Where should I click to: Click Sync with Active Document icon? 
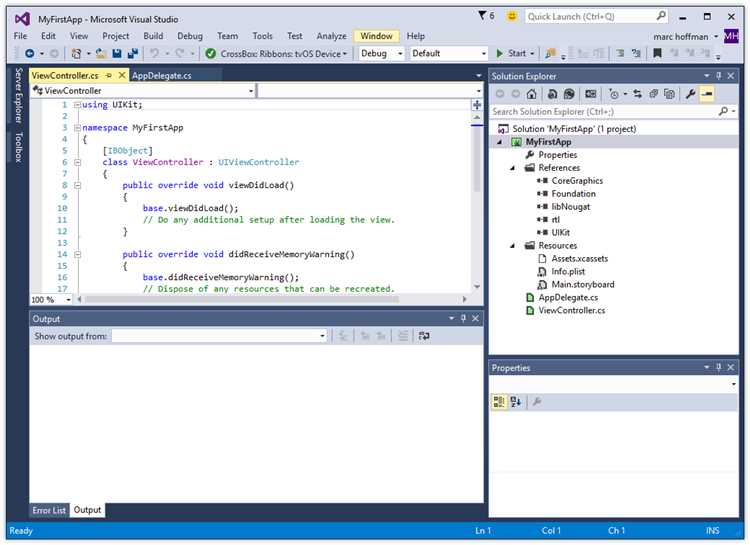637,94
